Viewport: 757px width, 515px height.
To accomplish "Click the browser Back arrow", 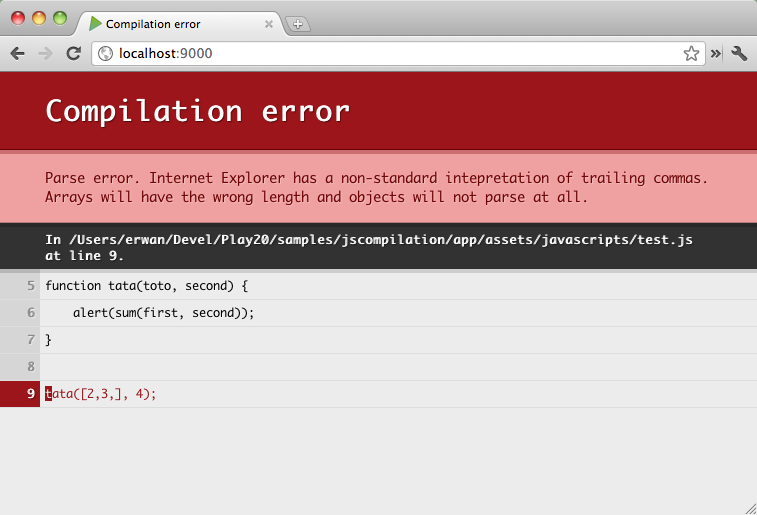I will (18, 54).
